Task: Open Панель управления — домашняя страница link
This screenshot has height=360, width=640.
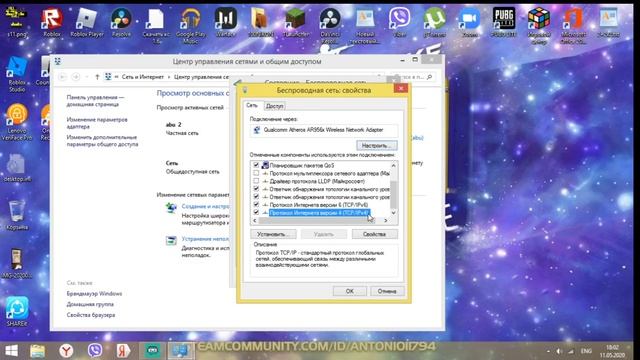Action: pos(95,101)
